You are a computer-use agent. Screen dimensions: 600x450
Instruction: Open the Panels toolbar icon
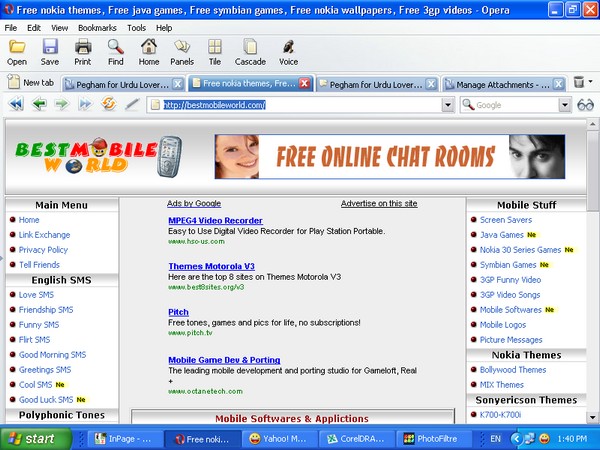(x=182, y=52)
